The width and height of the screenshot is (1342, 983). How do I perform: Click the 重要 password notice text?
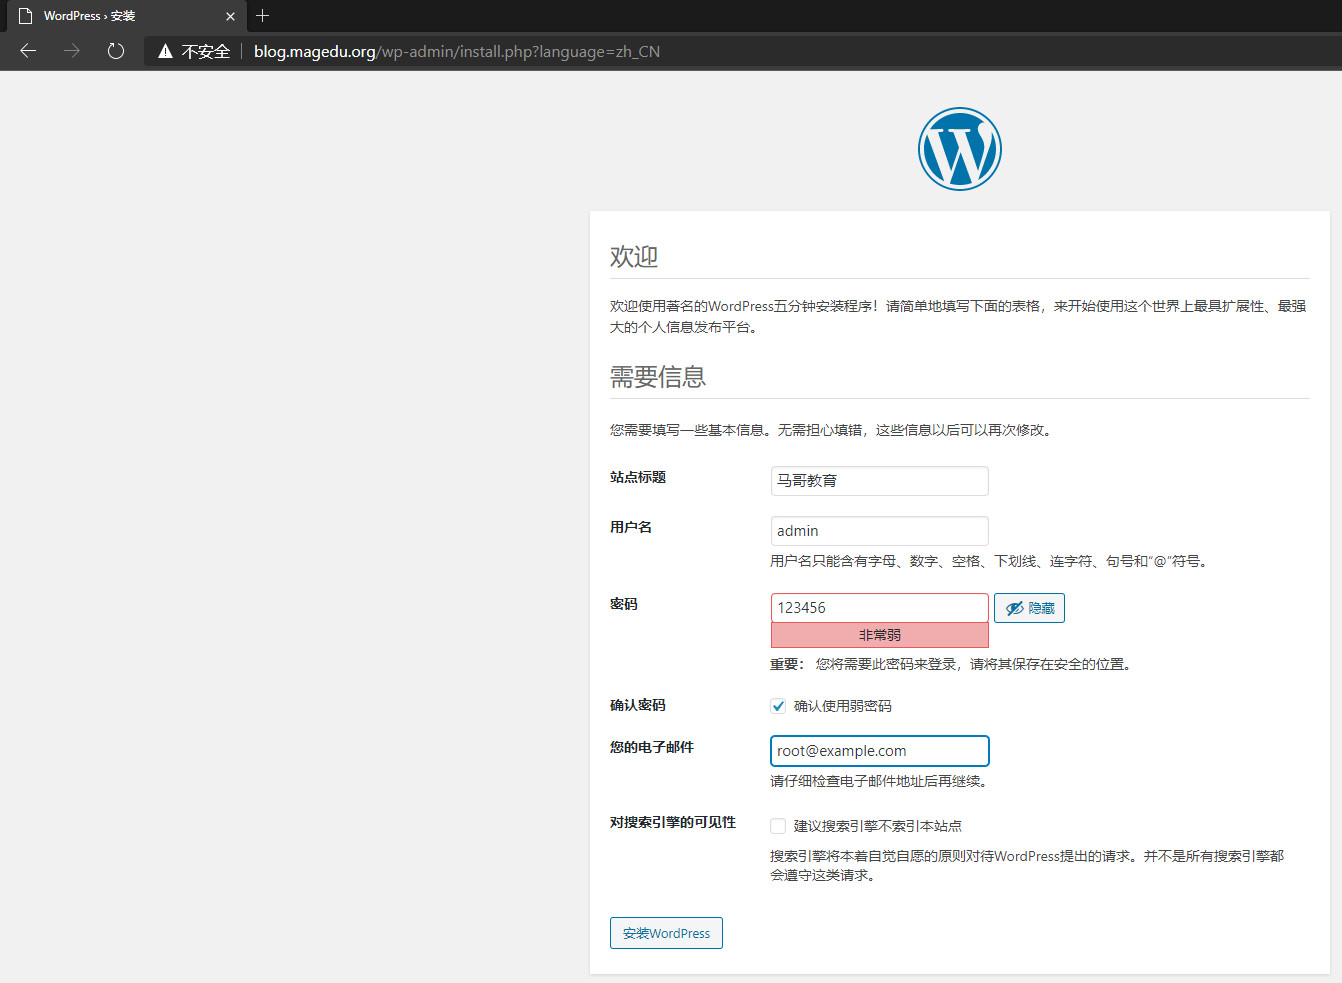(x=952, y=664)
